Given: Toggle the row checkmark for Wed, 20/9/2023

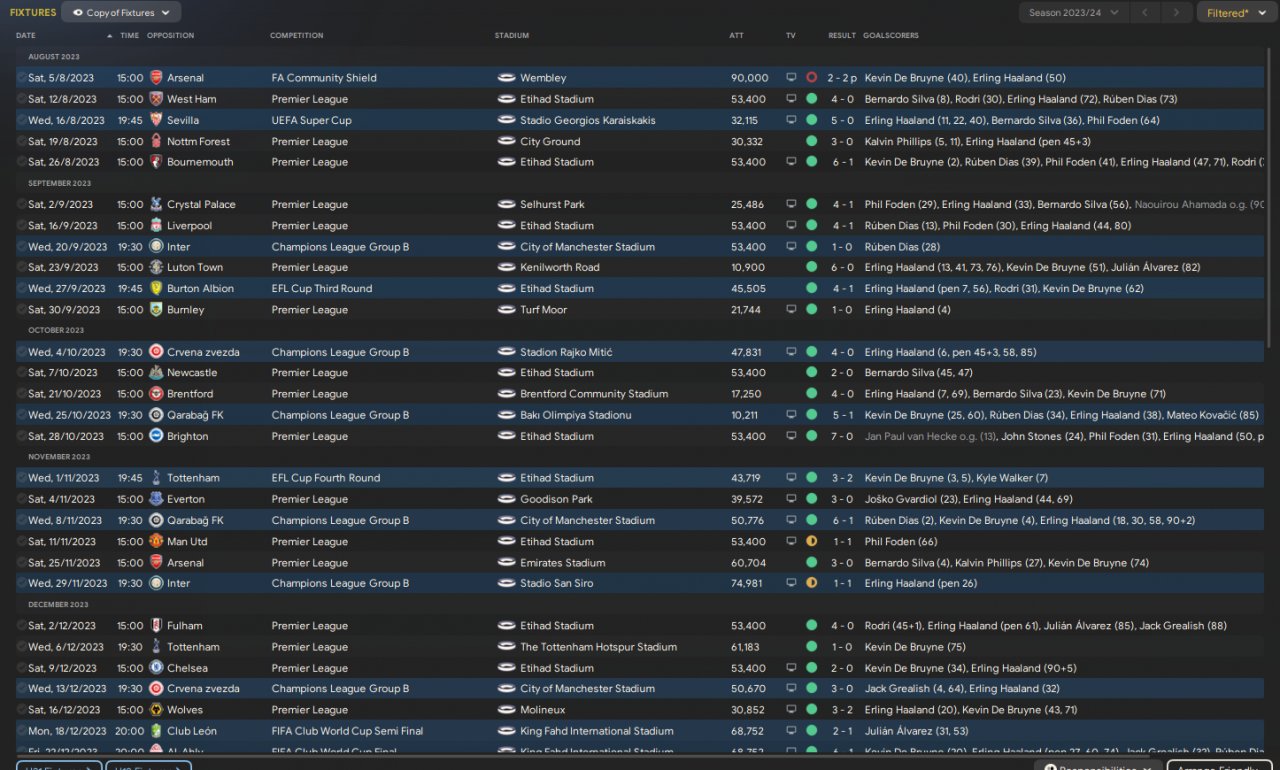Looking at the screenshot, I should 22,247.
